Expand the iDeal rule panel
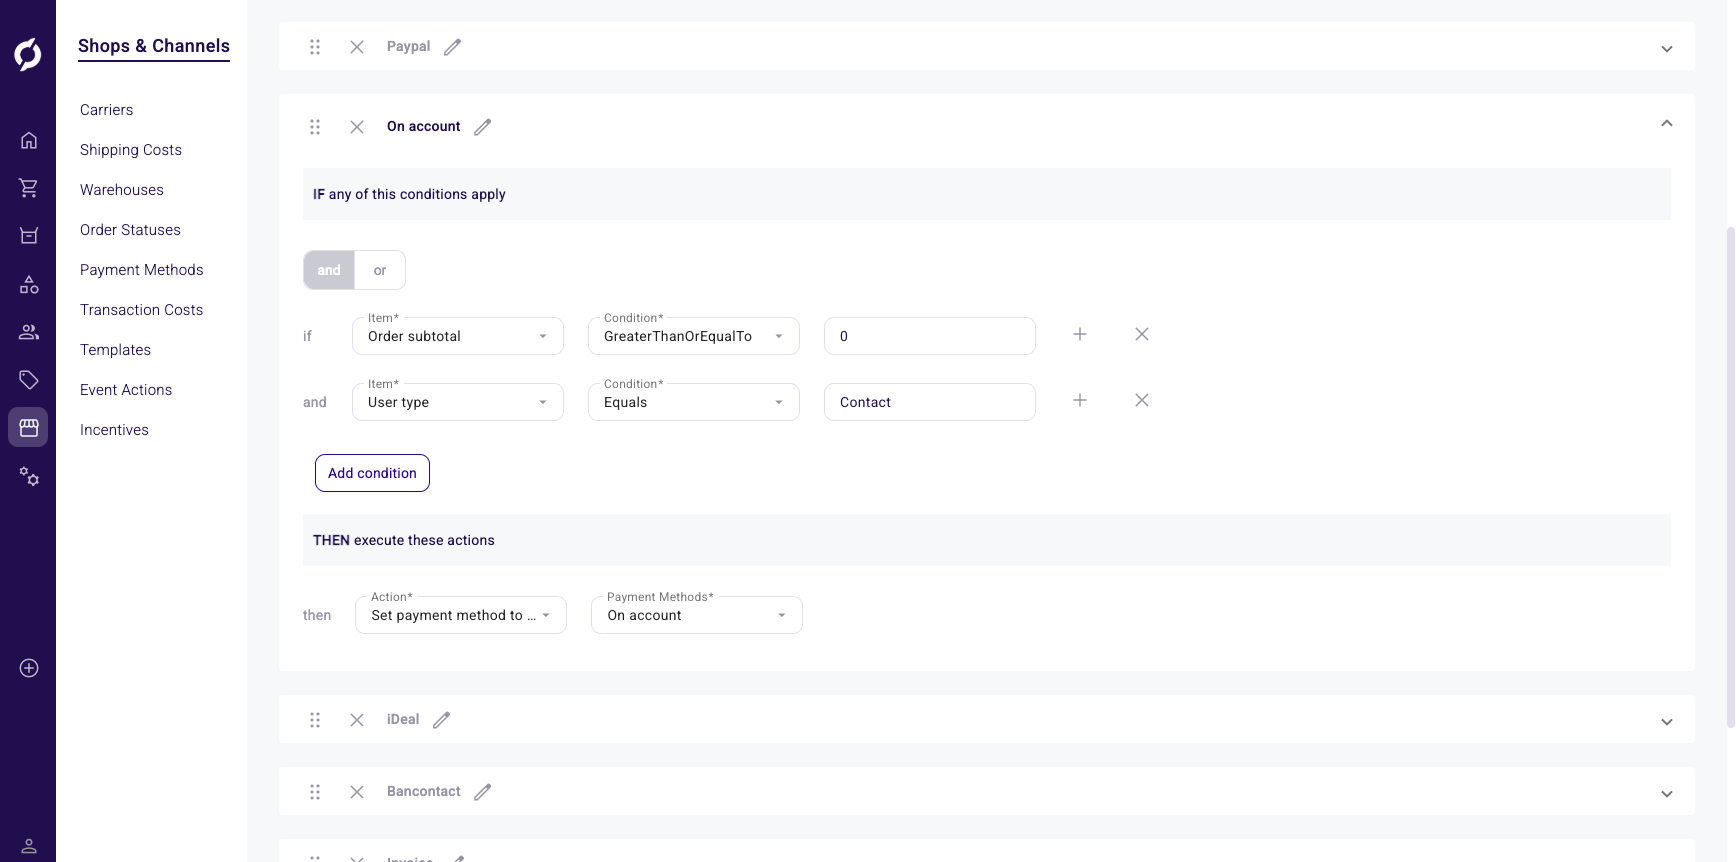Screen dimensions: 1736x862 tap(1667, 722)
